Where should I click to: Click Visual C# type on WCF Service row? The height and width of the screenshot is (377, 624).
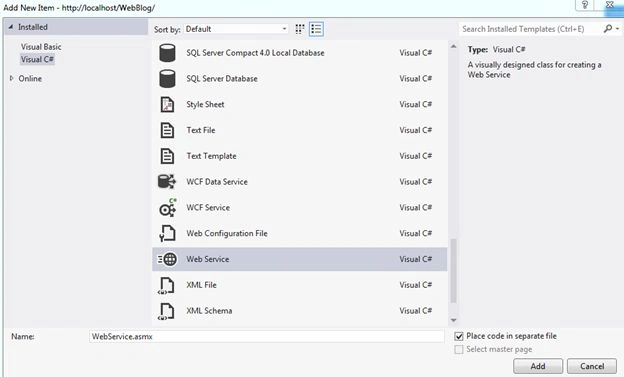pos(415,207)
